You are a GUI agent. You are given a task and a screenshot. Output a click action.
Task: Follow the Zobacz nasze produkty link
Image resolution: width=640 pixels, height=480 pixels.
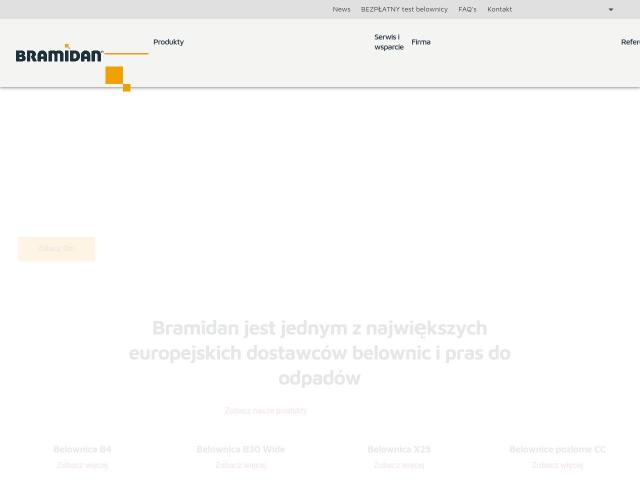(266, 411)
